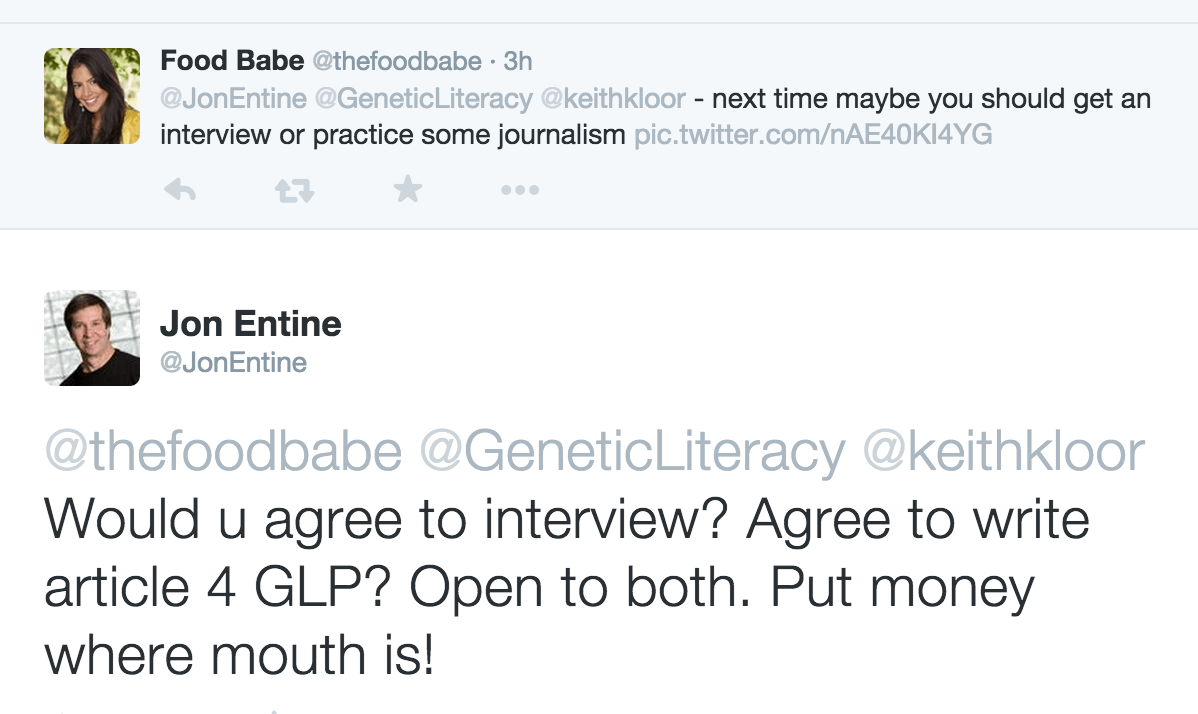Open @thefoodbabe mention in Jon Entine's reply
The height and width of the screenshot is (714, 1198).
[x=223, y=451]
